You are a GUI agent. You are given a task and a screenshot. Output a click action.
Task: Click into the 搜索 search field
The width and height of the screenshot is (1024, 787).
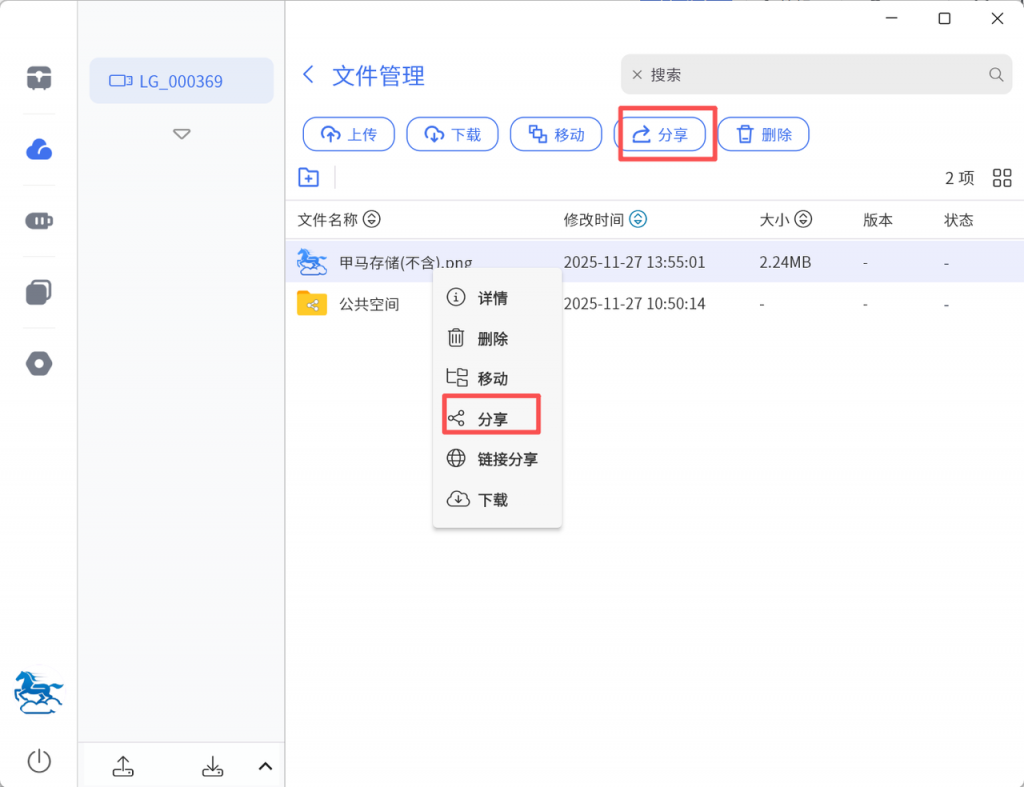(x=810, y=75)
